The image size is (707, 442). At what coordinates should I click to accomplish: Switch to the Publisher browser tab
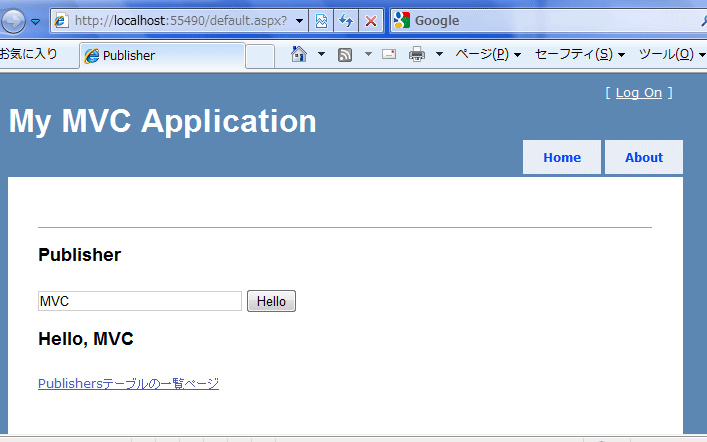(160, 56)
